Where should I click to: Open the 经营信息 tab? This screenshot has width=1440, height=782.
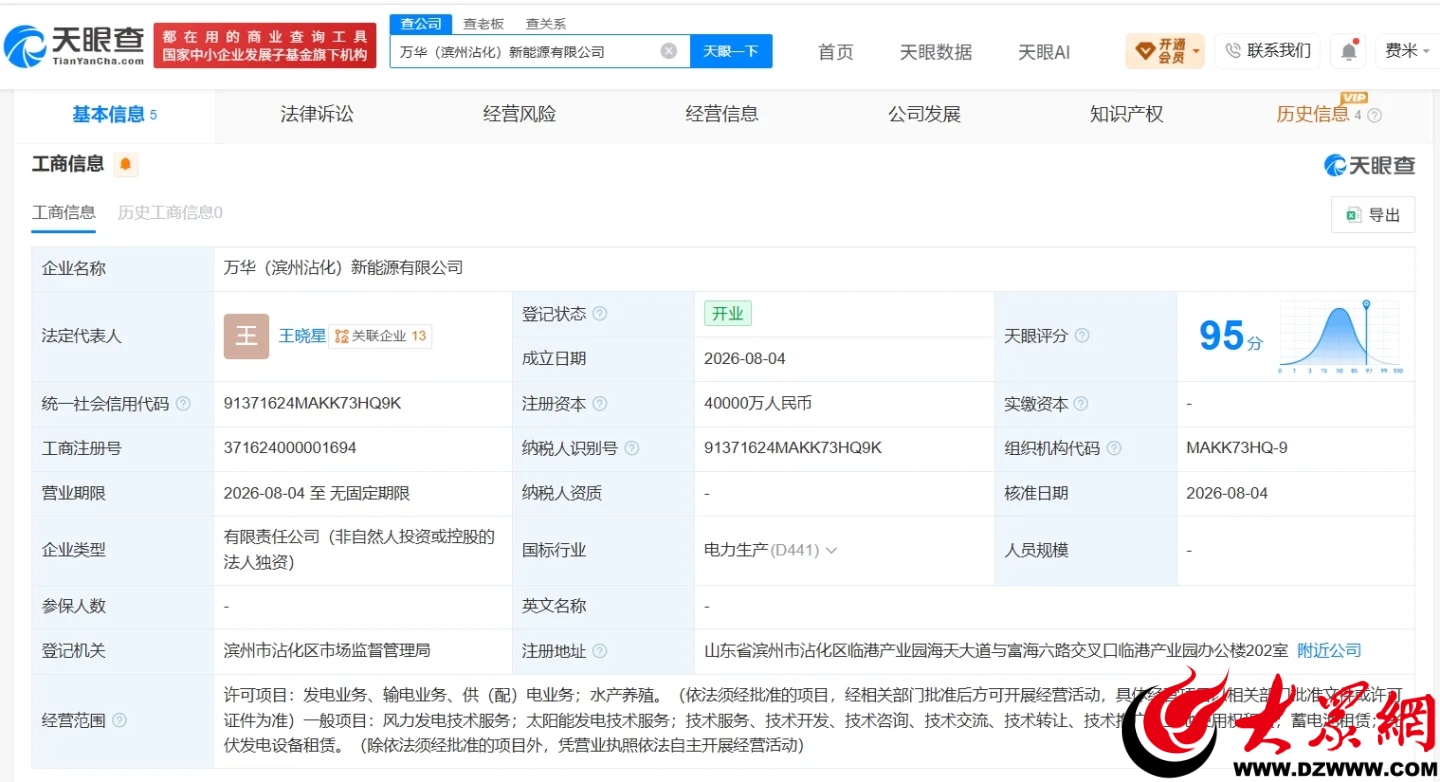pos(722,115)
